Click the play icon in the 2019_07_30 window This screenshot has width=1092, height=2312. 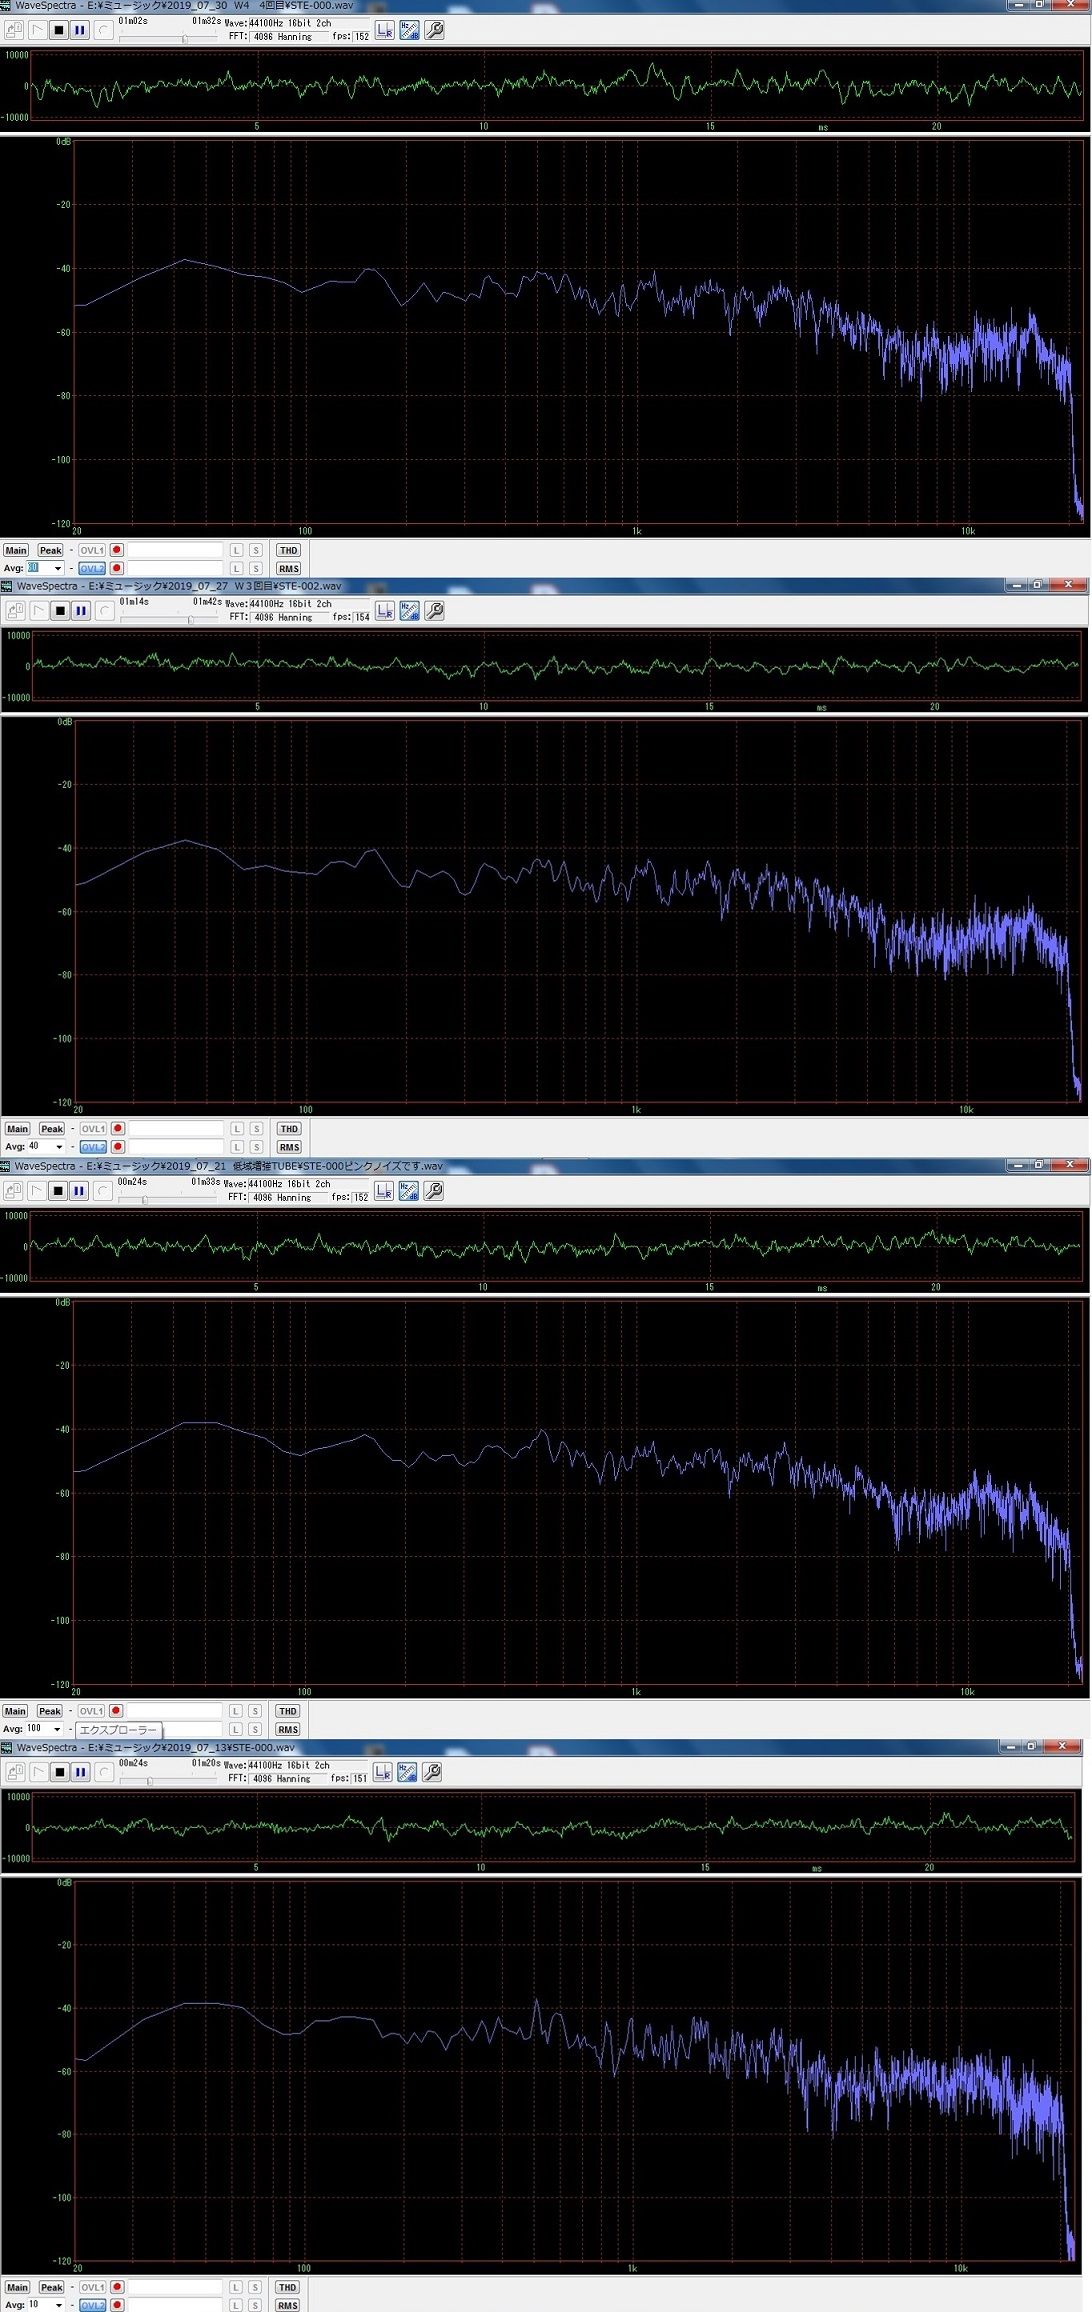point(37,30)
